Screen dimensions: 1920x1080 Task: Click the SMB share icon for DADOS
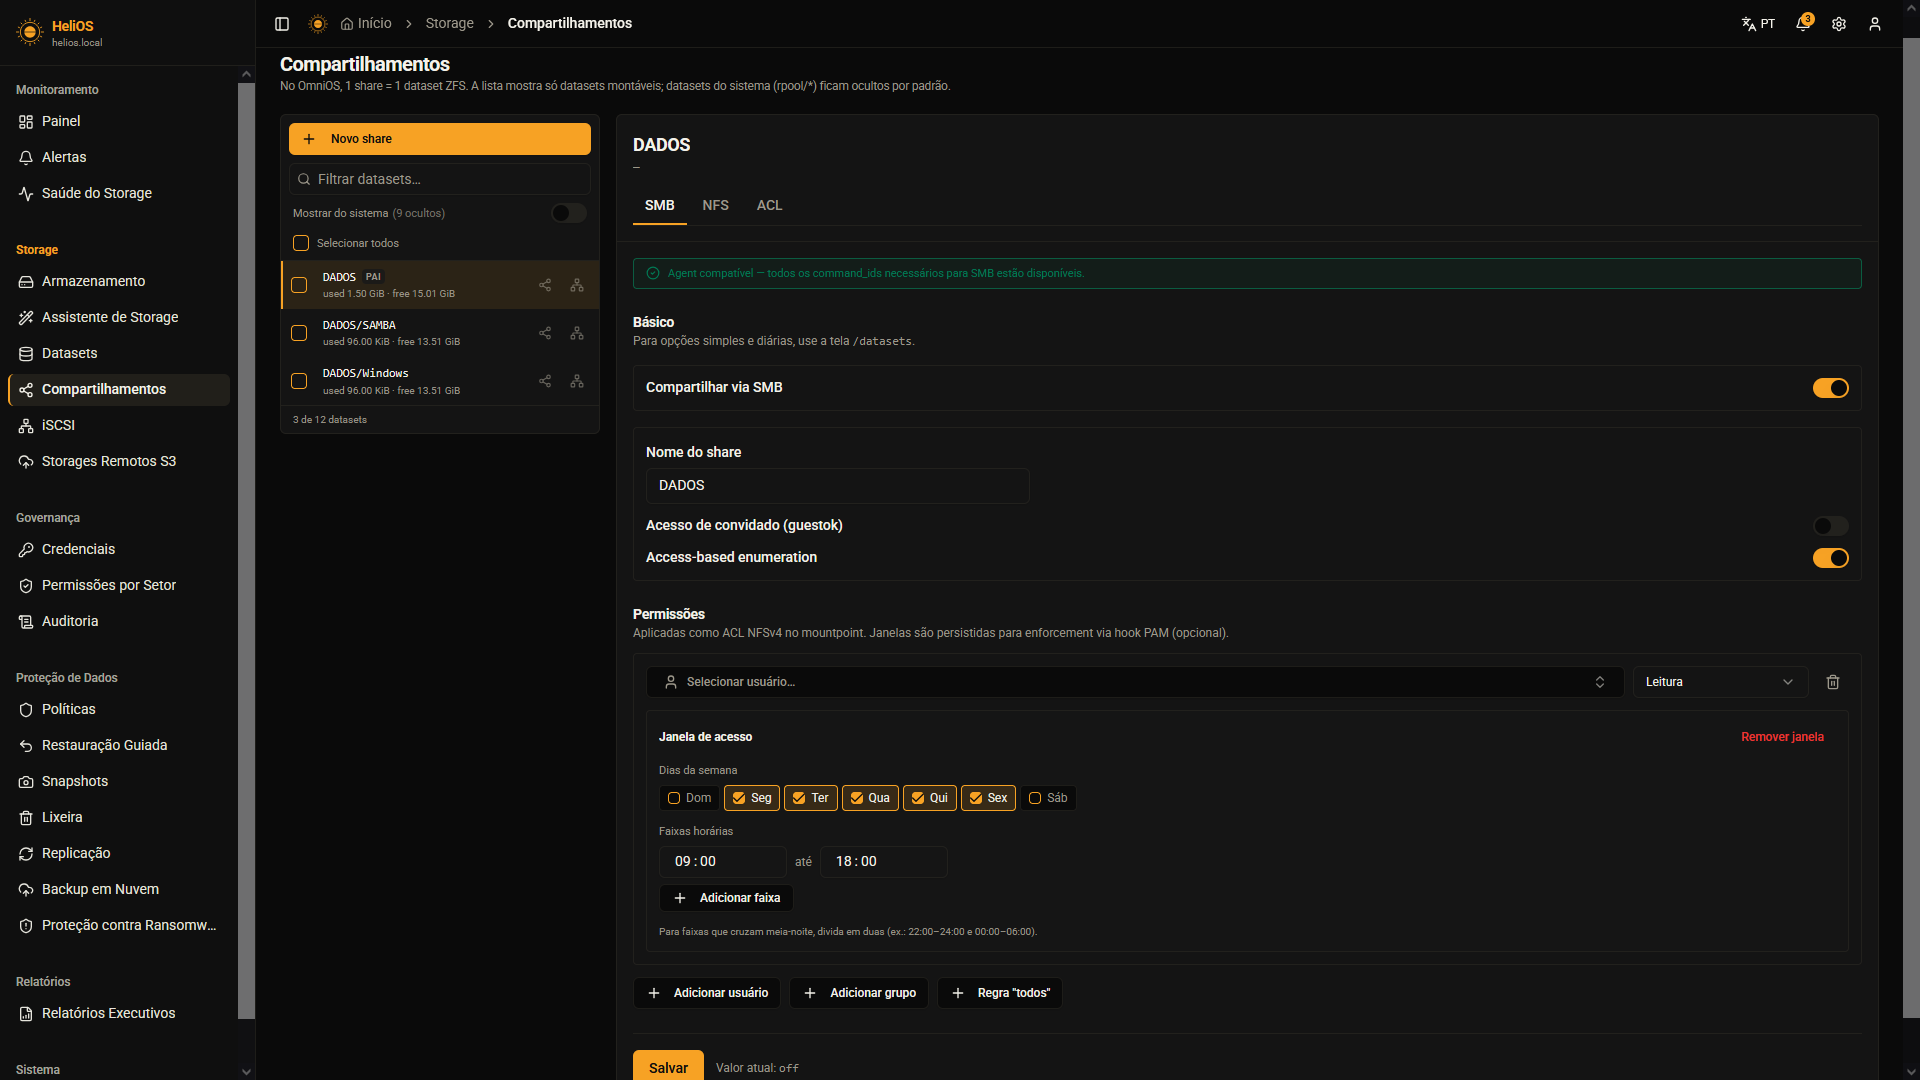click(x=545, y=285)
